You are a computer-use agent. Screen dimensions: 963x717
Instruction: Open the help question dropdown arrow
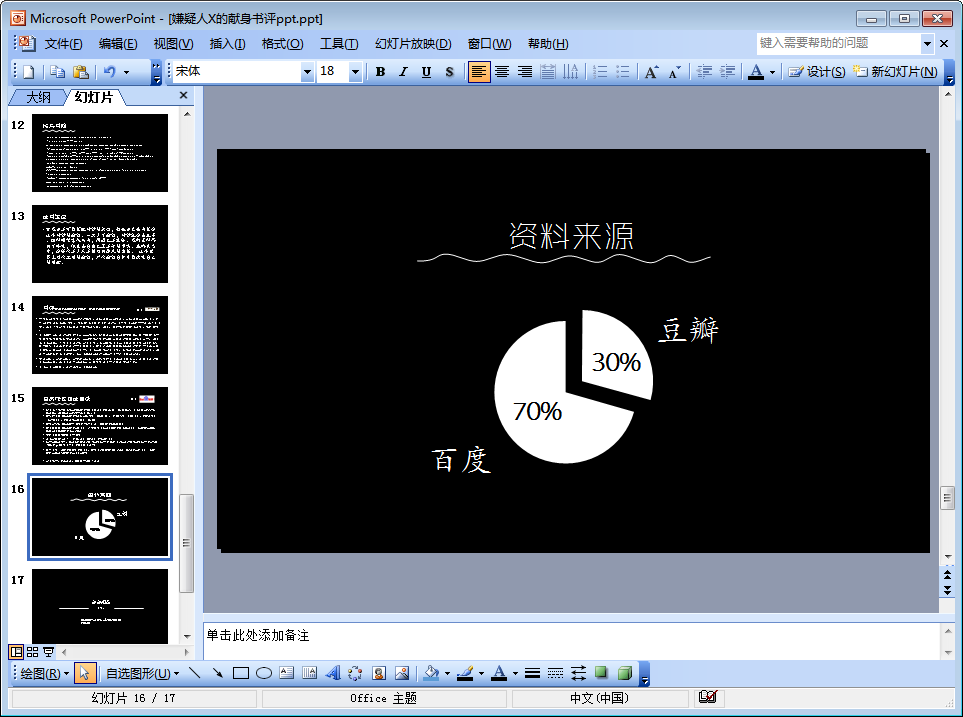[x=927, y=44]
